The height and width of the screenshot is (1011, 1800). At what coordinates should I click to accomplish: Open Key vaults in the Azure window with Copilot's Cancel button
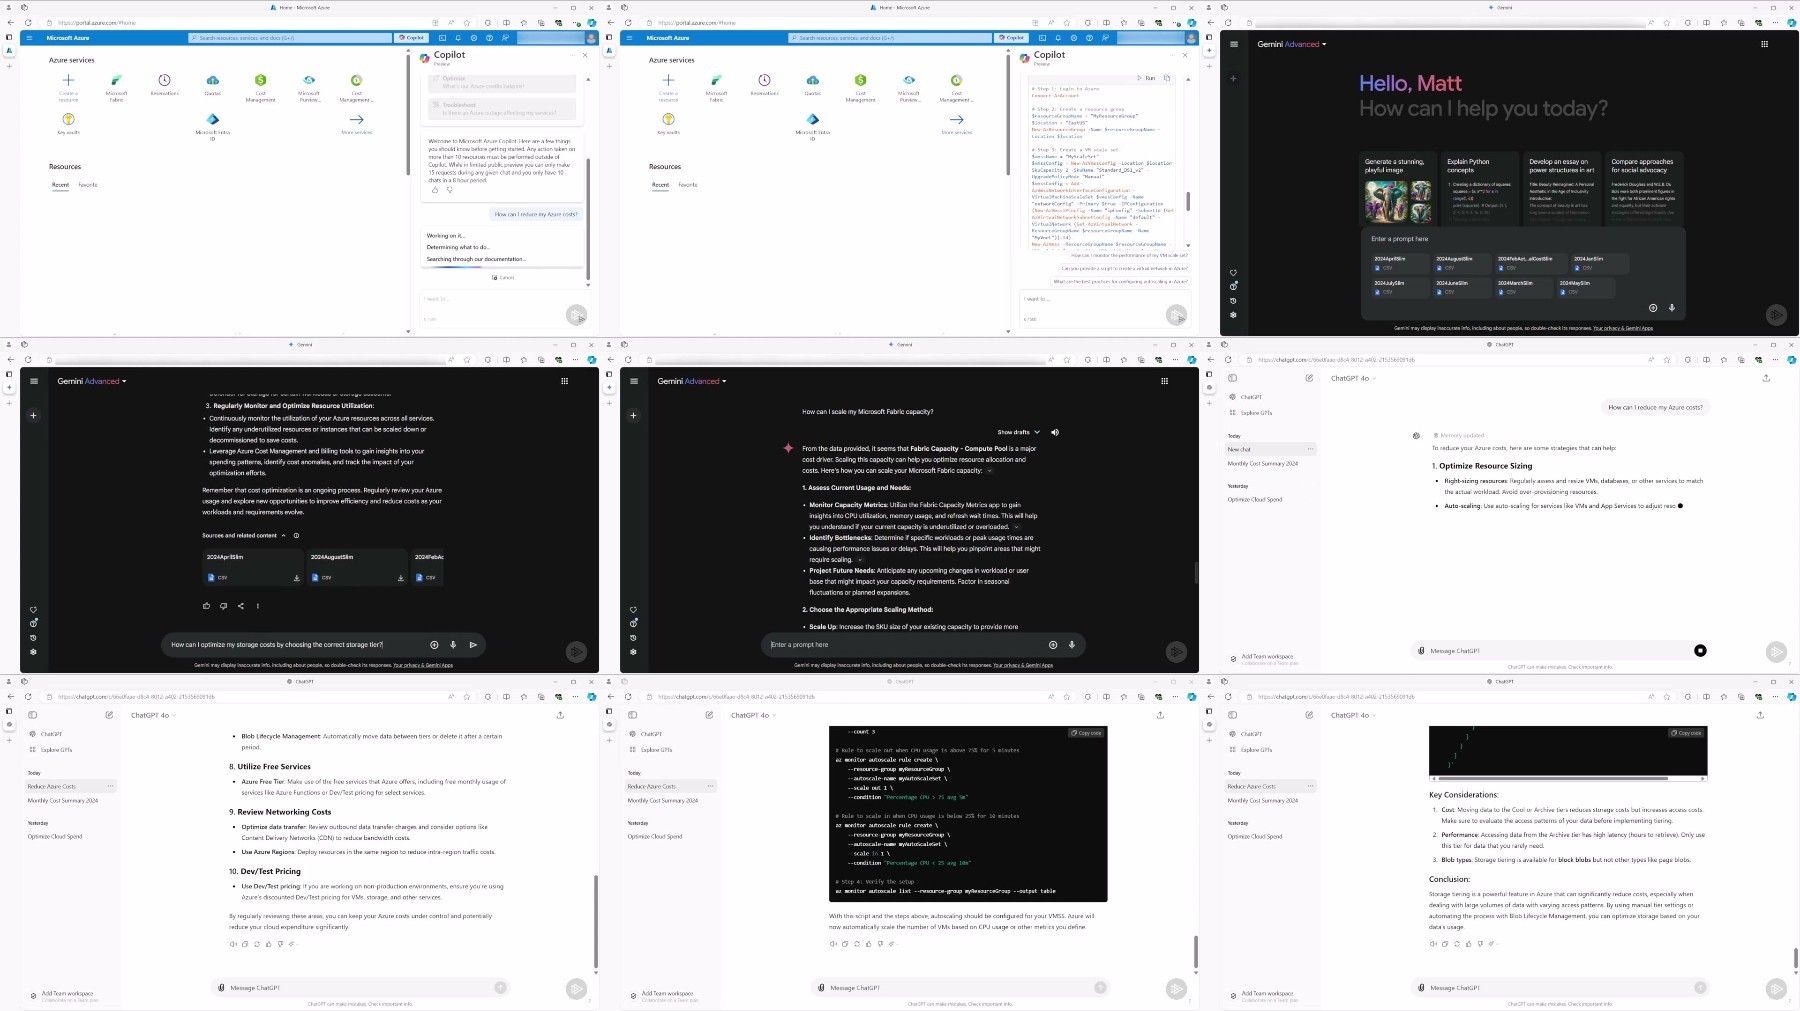coord(68,123)
